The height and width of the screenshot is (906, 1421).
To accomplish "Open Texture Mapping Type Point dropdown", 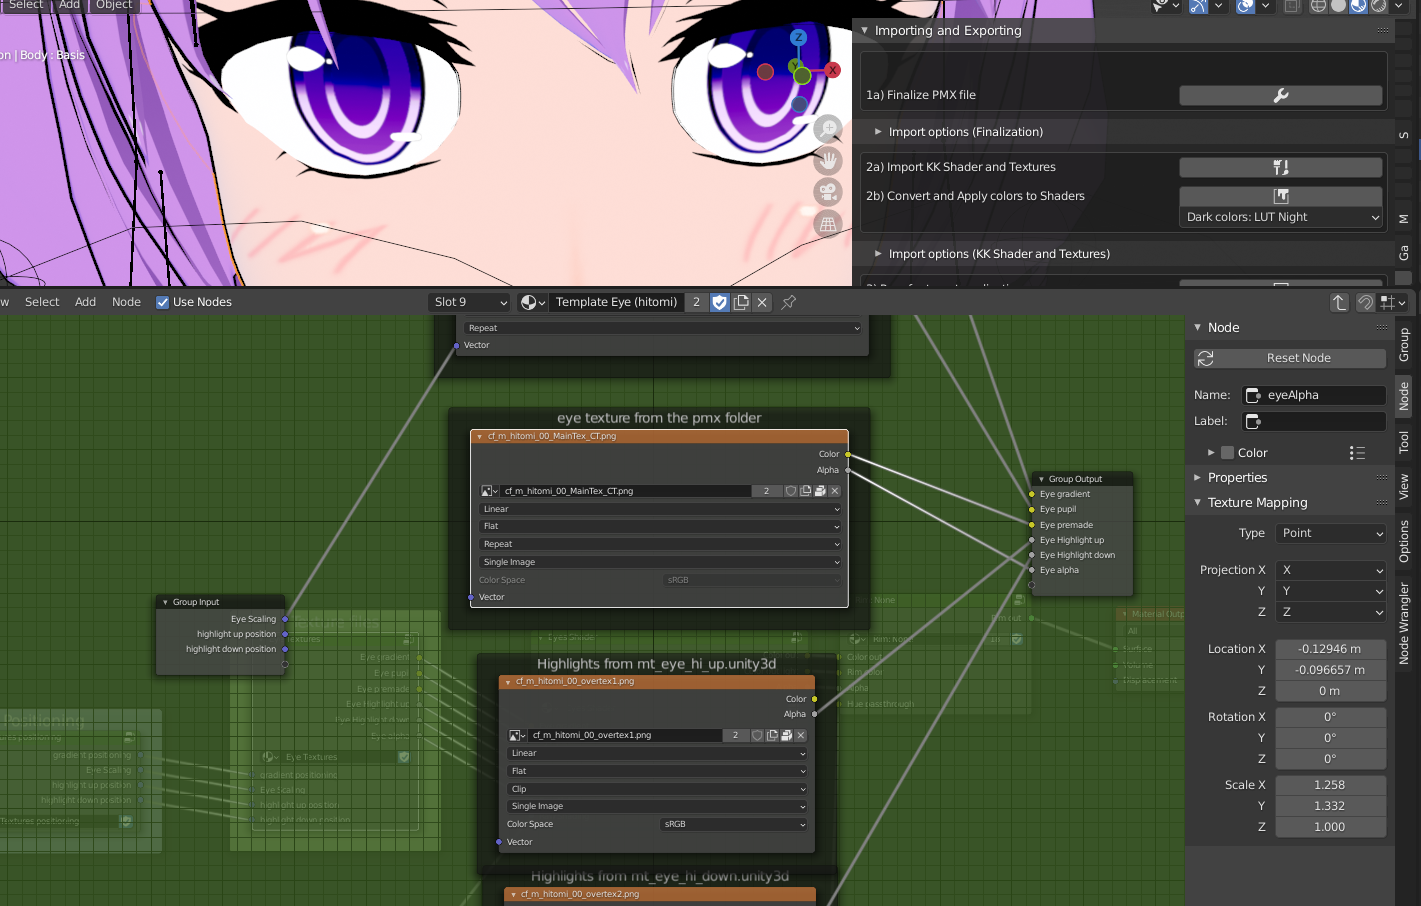I will click(1331, 533).
